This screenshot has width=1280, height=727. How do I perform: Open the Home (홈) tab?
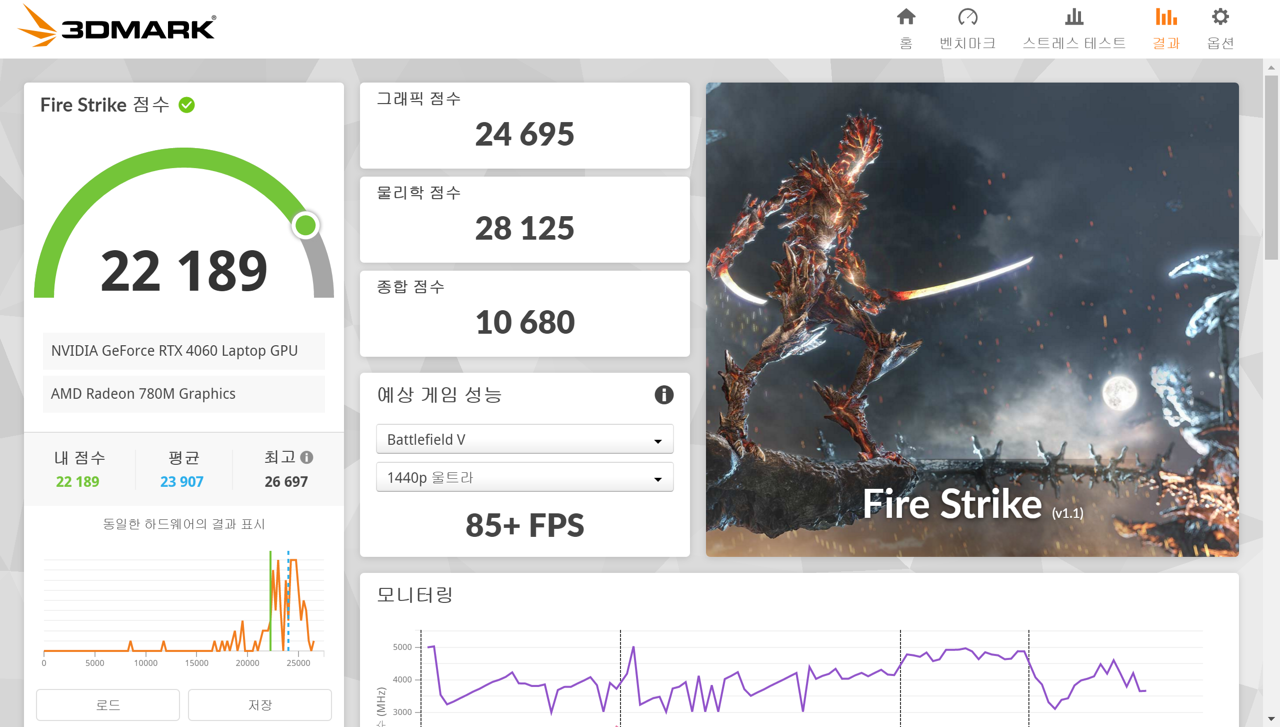[906, 28]
